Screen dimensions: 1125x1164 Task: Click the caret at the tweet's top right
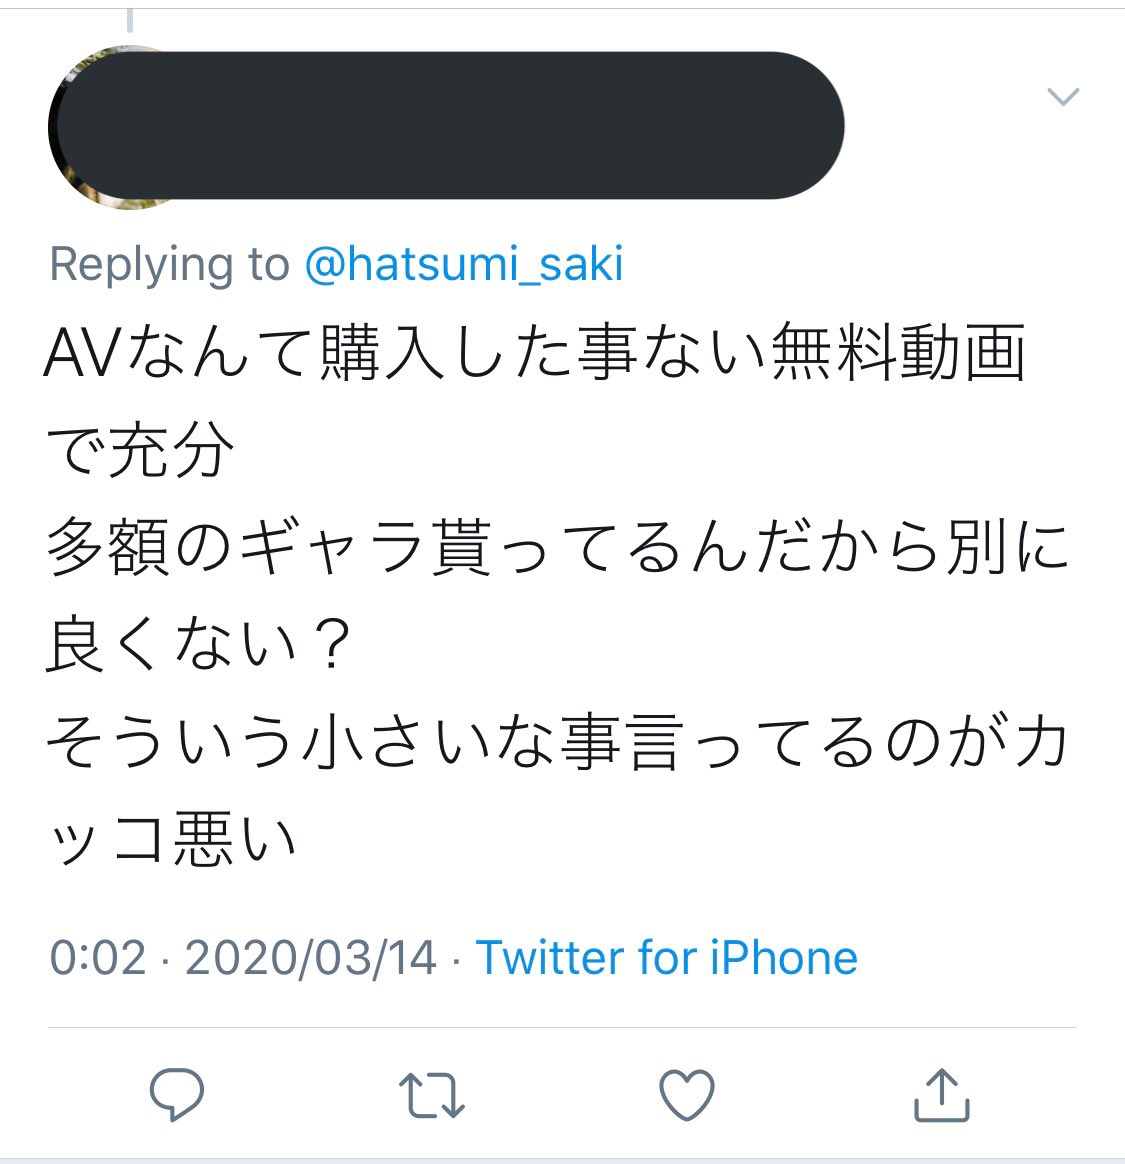point(1063,97)
